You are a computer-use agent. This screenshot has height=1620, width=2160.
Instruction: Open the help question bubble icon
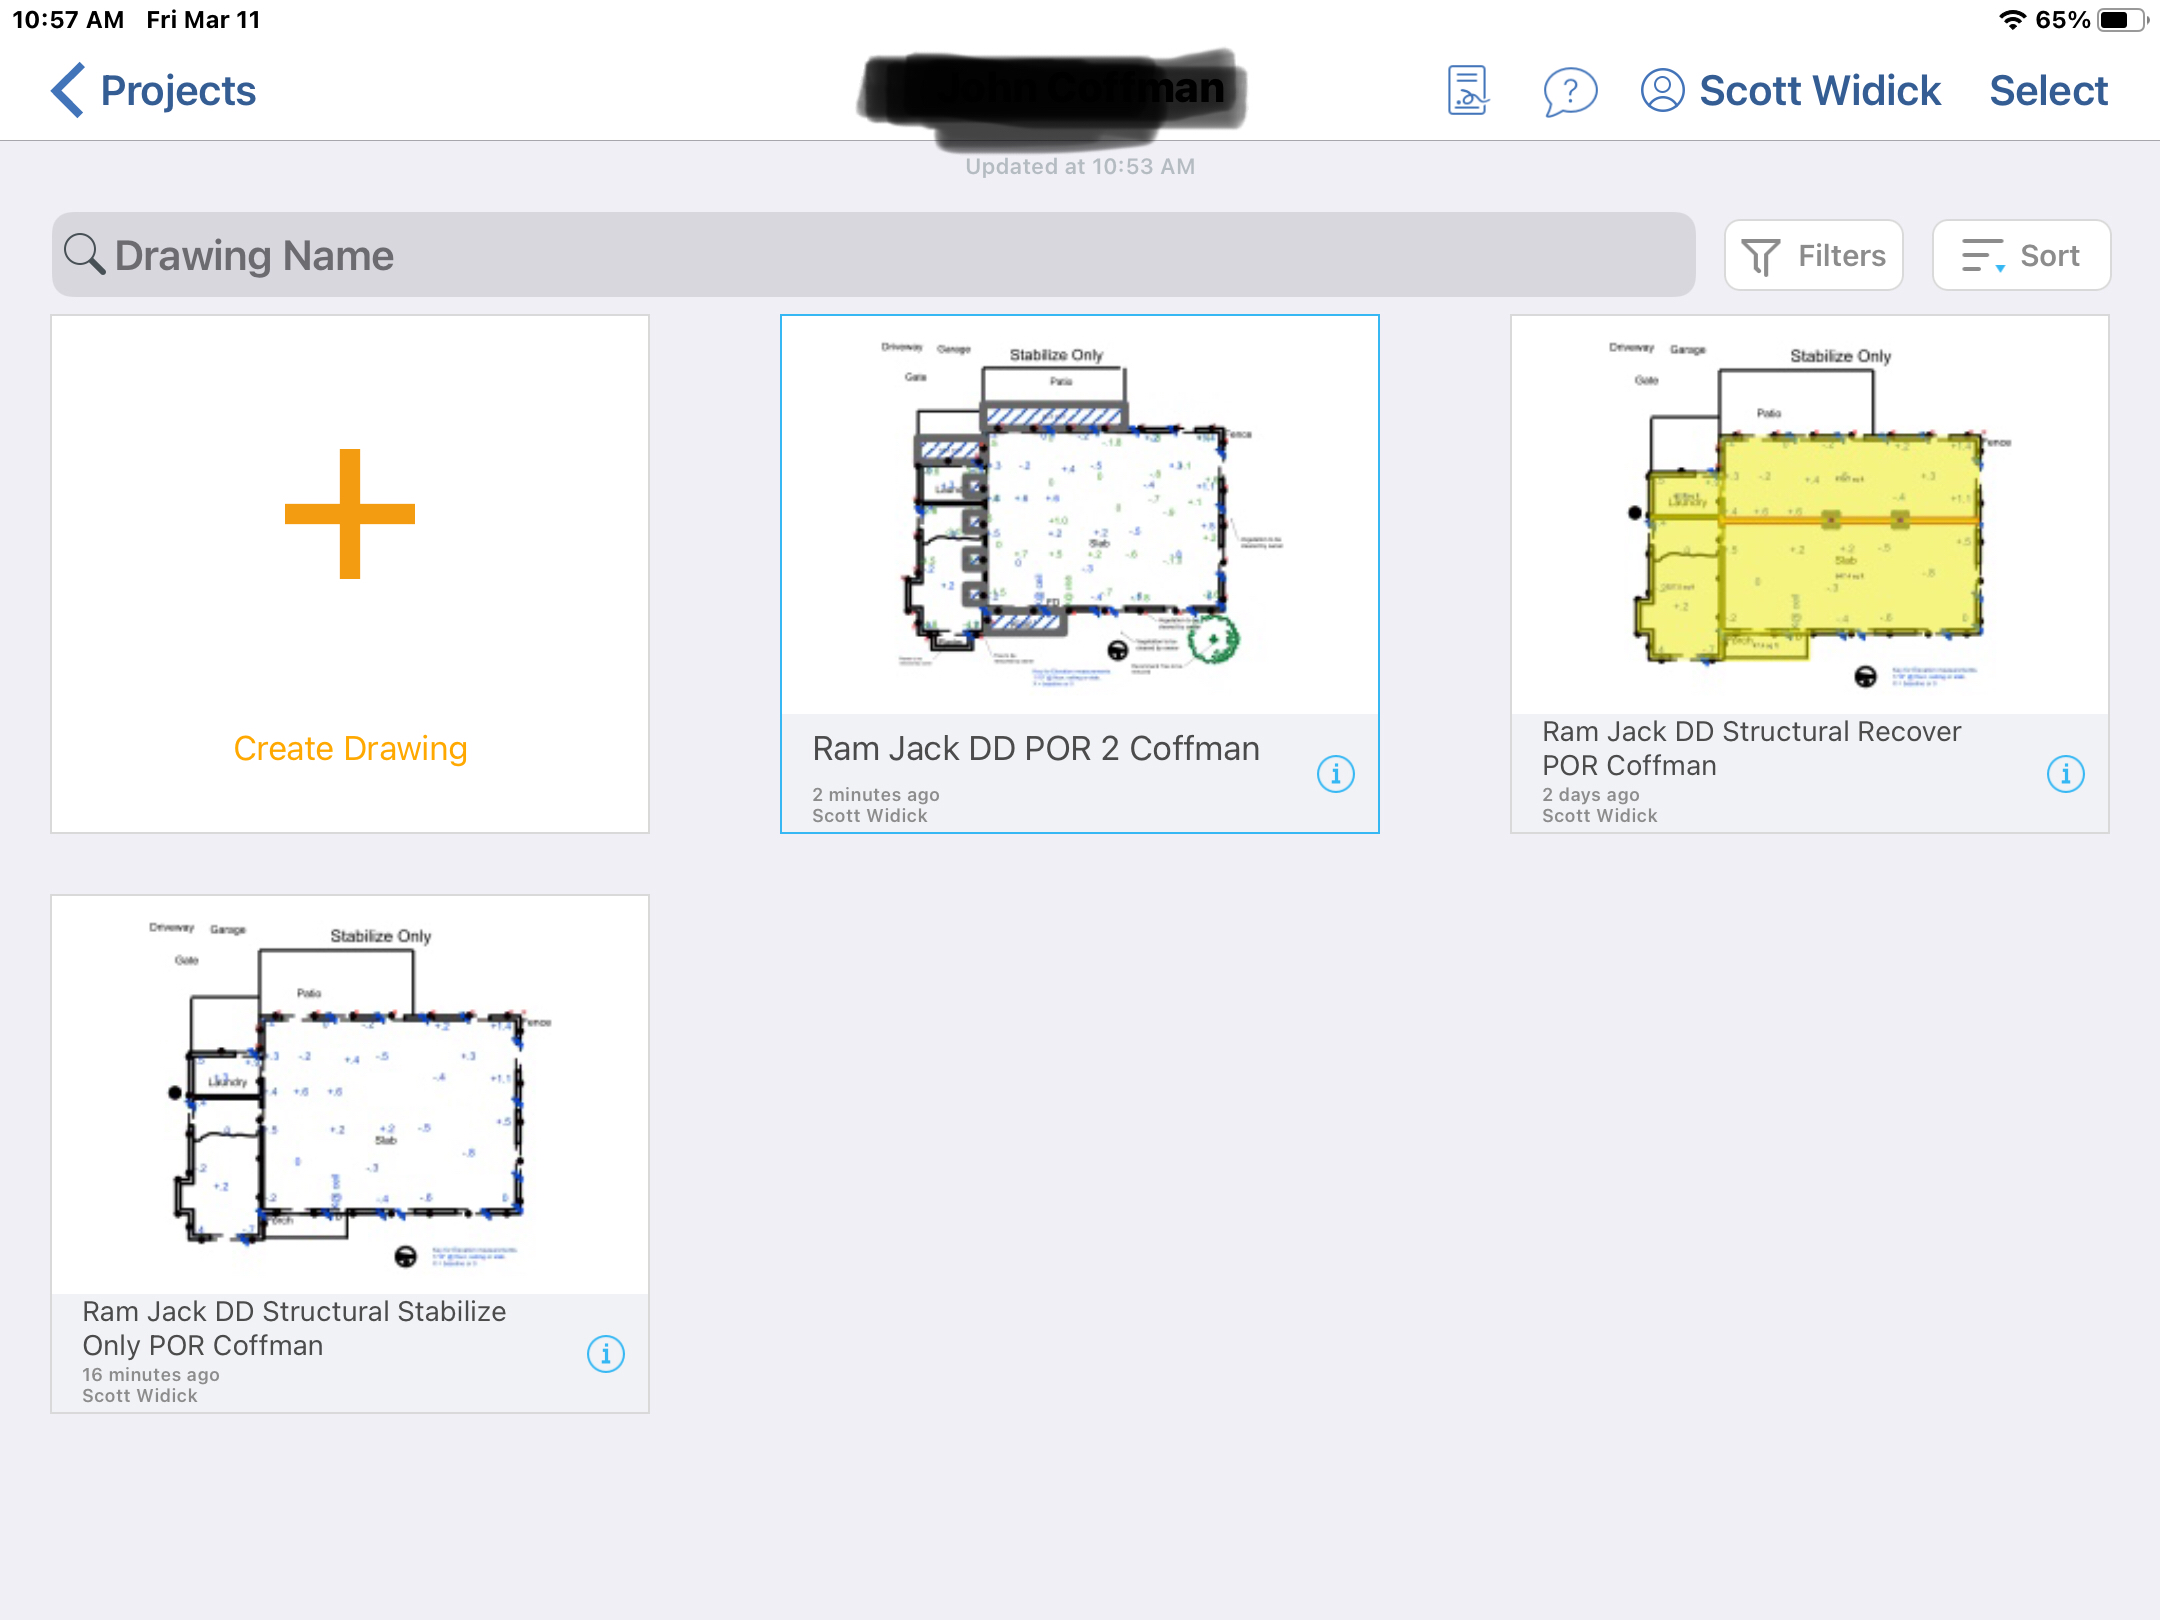1570,92
